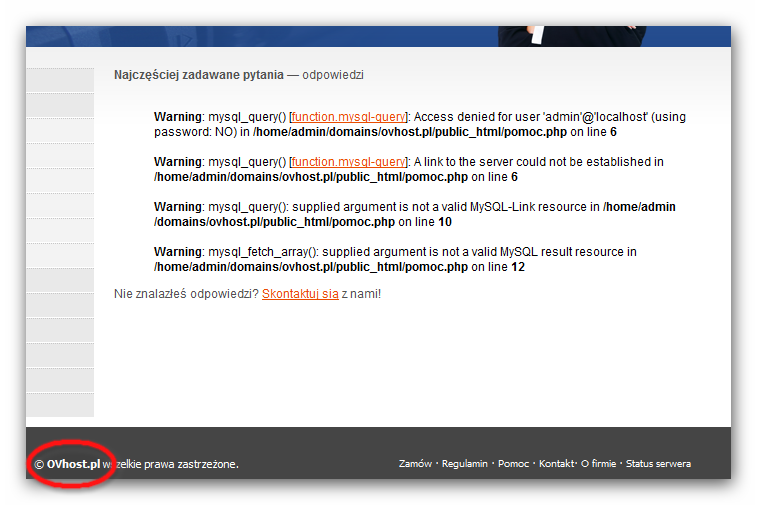The image size is (757, 505).
Task: Visit the O firmie footer page
Action: click(x=598, y=464)
